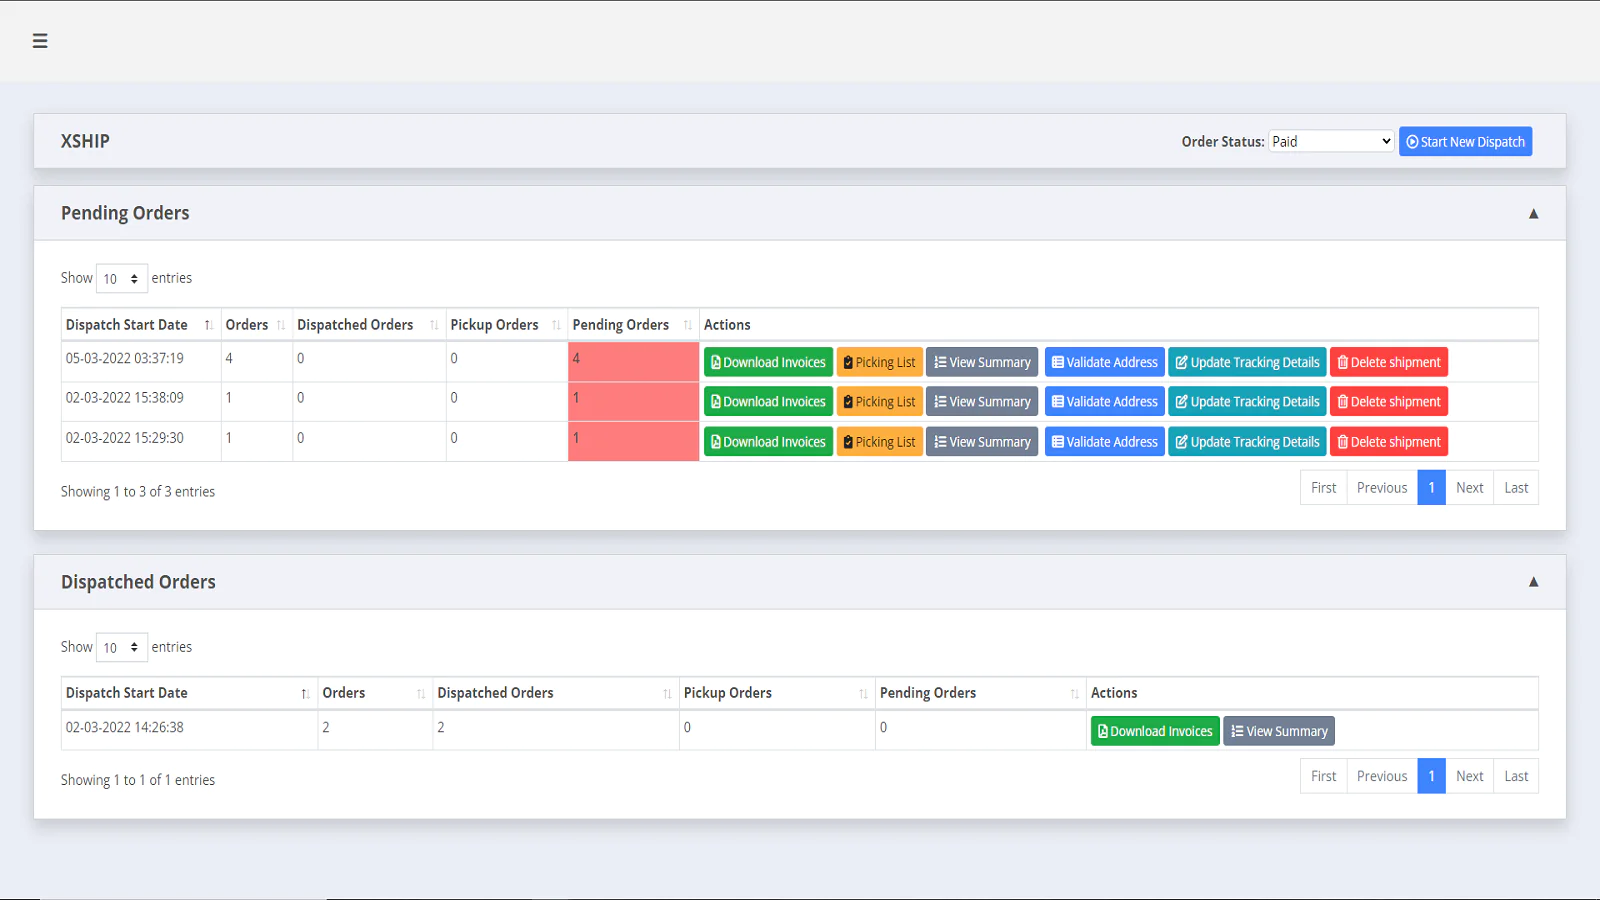Open the Show entries selector in Dispatched Orders
Viewport: 1600px width, 900px height.
pos(121,647)
